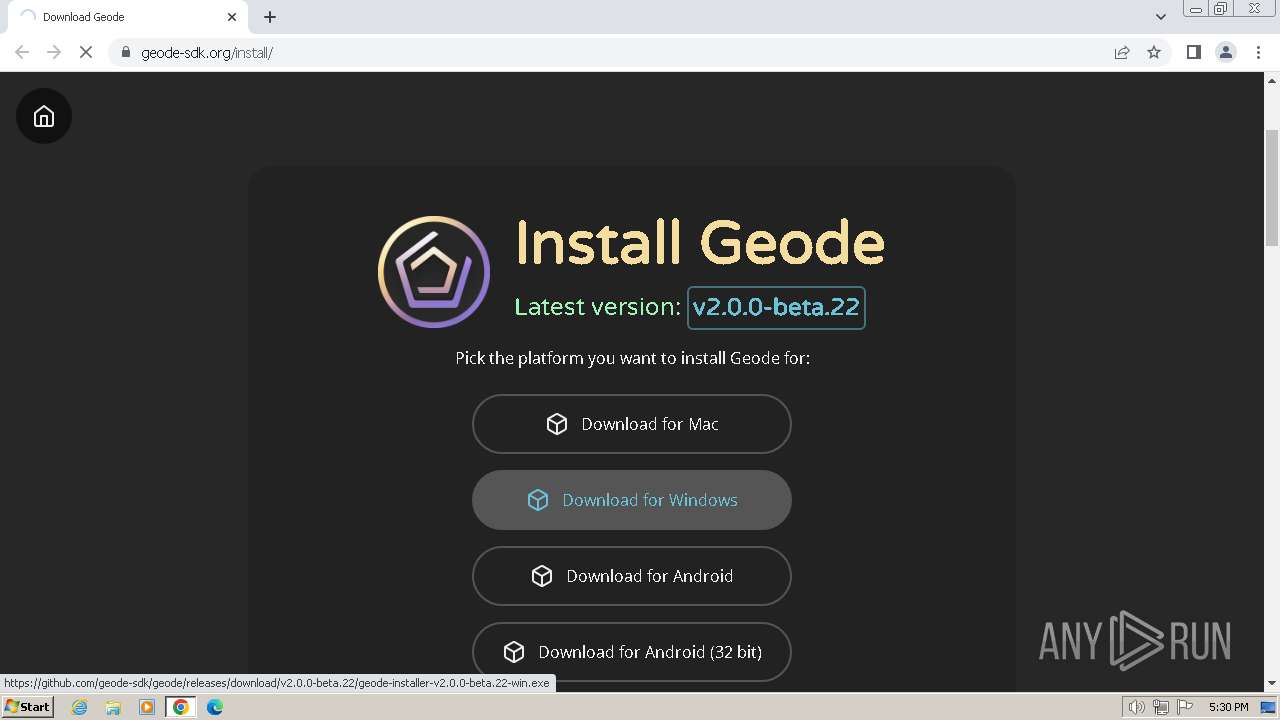Click the cube icon beside Download for Mac
1280x720 pixels.
coord(557,424)
